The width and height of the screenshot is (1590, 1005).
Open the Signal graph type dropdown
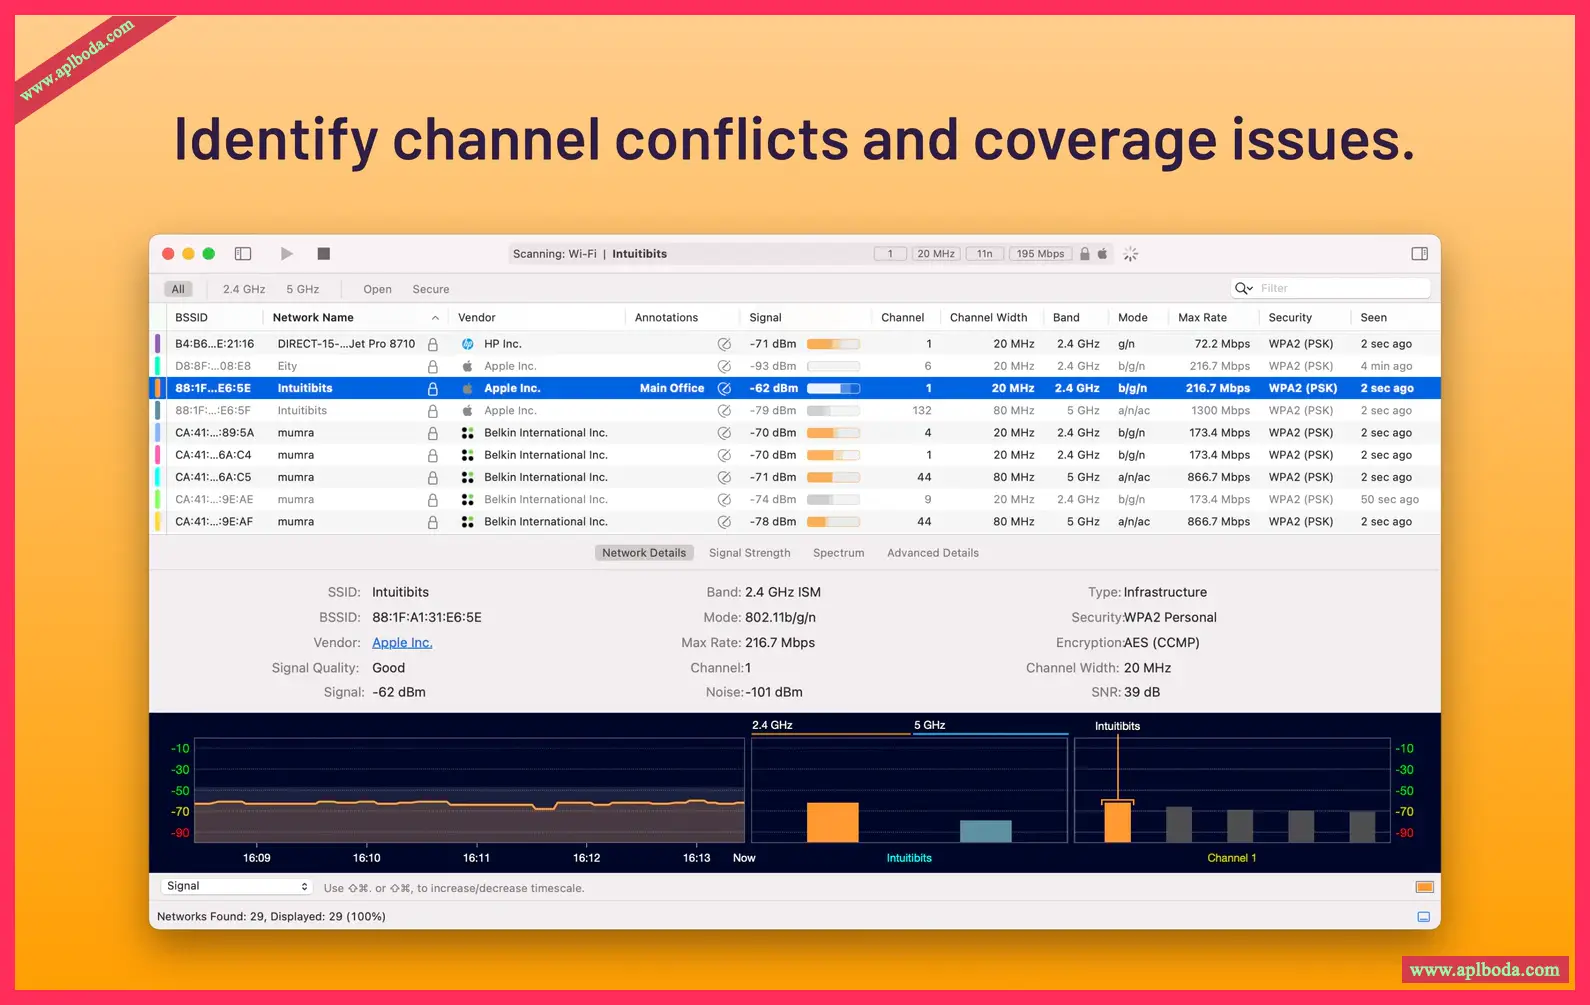[237, 886]
